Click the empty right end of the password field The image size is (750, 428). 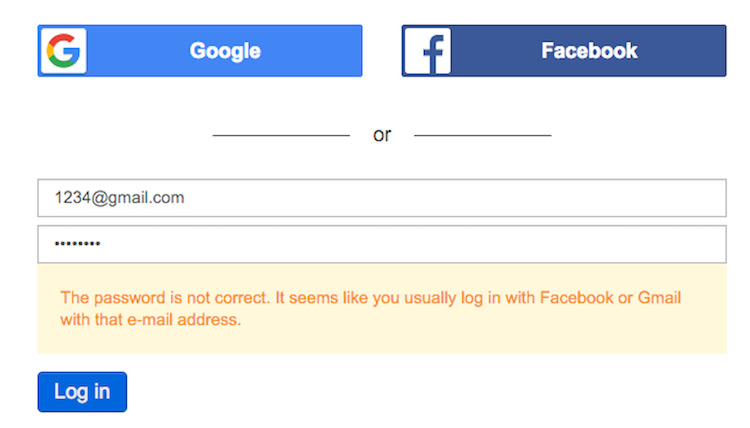[650, 244]
